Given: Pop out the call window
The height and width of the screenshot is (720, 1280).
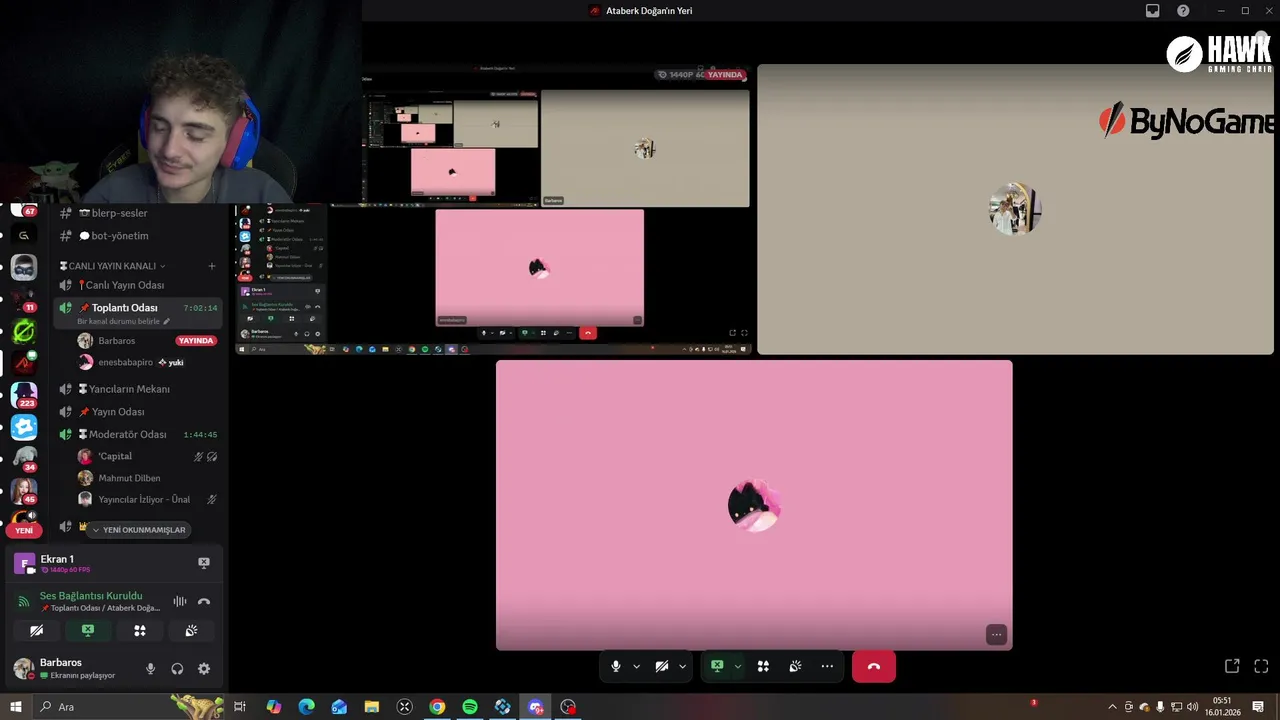Looking at the screenshot, I should (x=1232, y=666).
